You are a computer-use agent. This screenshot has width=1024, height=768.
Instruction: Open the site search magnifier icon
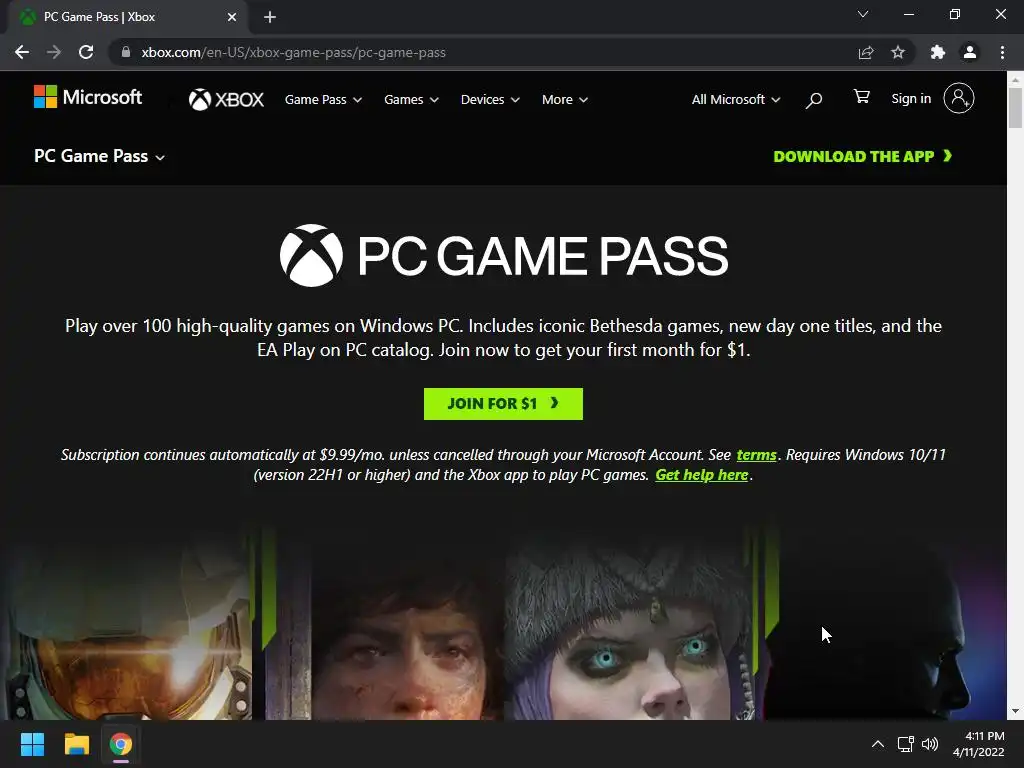click(814, 100)
